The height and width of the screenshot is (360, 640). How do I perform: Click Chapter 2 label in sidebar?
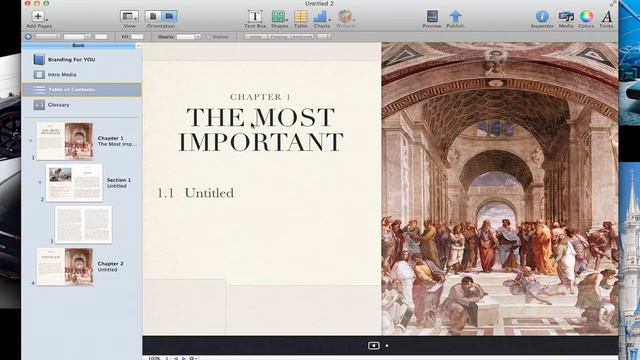coord(110,264)
